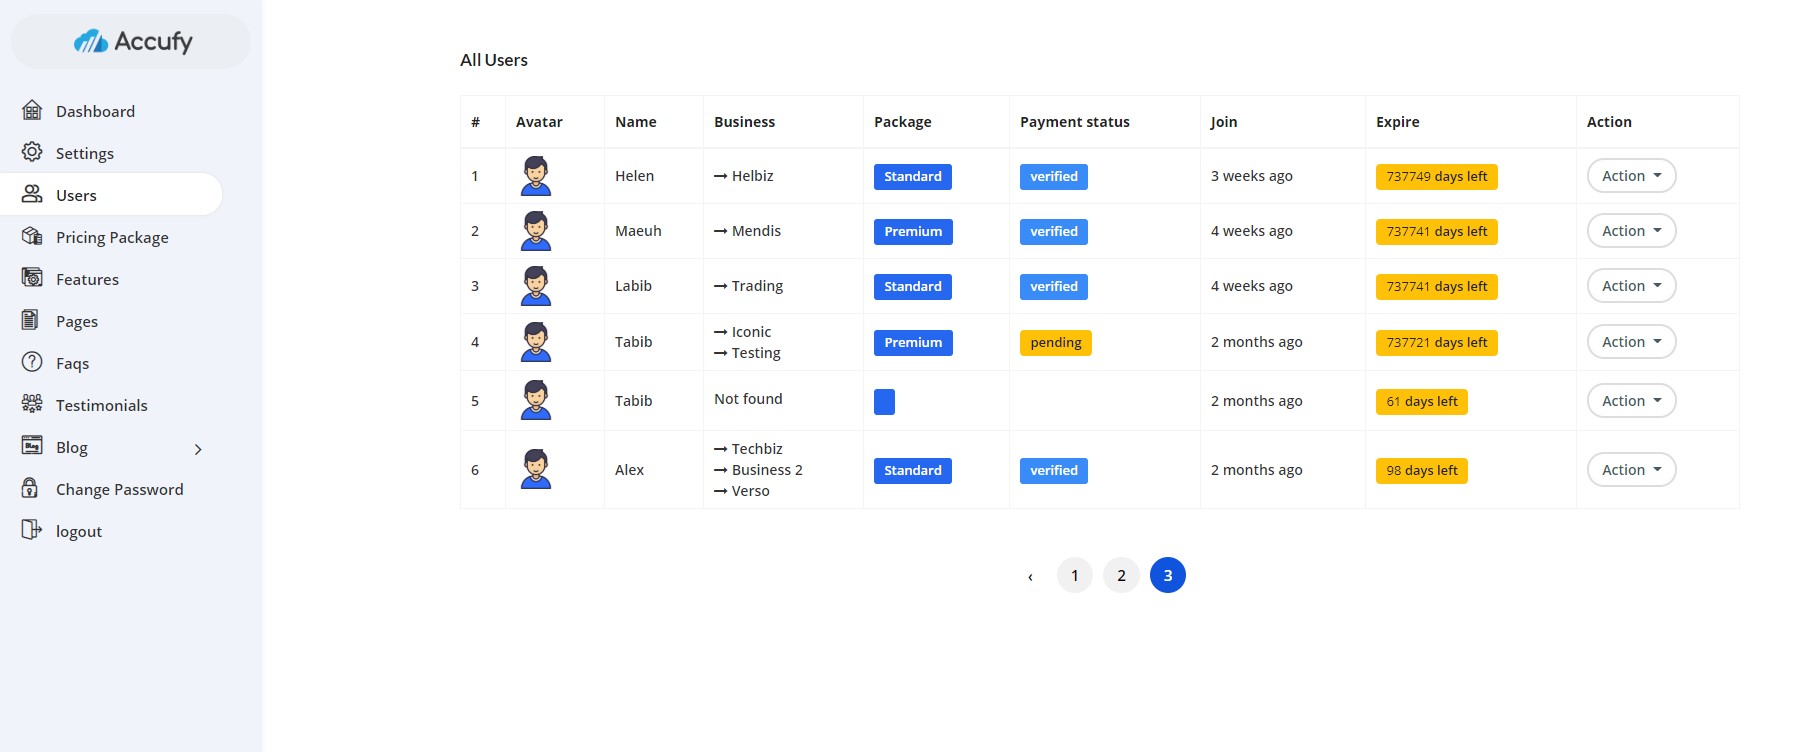This screenshot has height=752, width=1799.
Task: Click the Settings gear icon
Action: [32, 152]
